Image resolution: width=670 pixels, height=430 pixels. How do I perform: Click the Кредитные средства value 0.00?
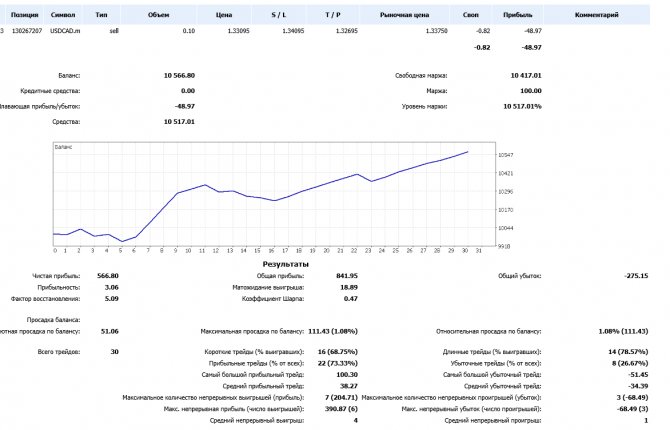pos(188,91)
